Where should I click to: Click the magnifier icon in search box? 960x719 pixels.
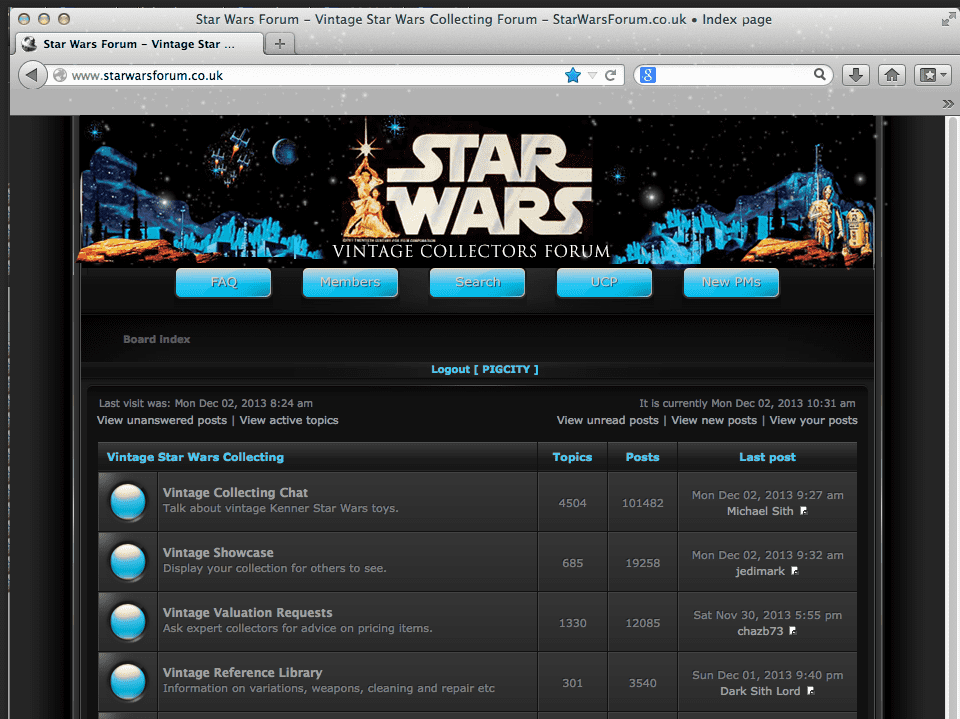pos(819,75)
